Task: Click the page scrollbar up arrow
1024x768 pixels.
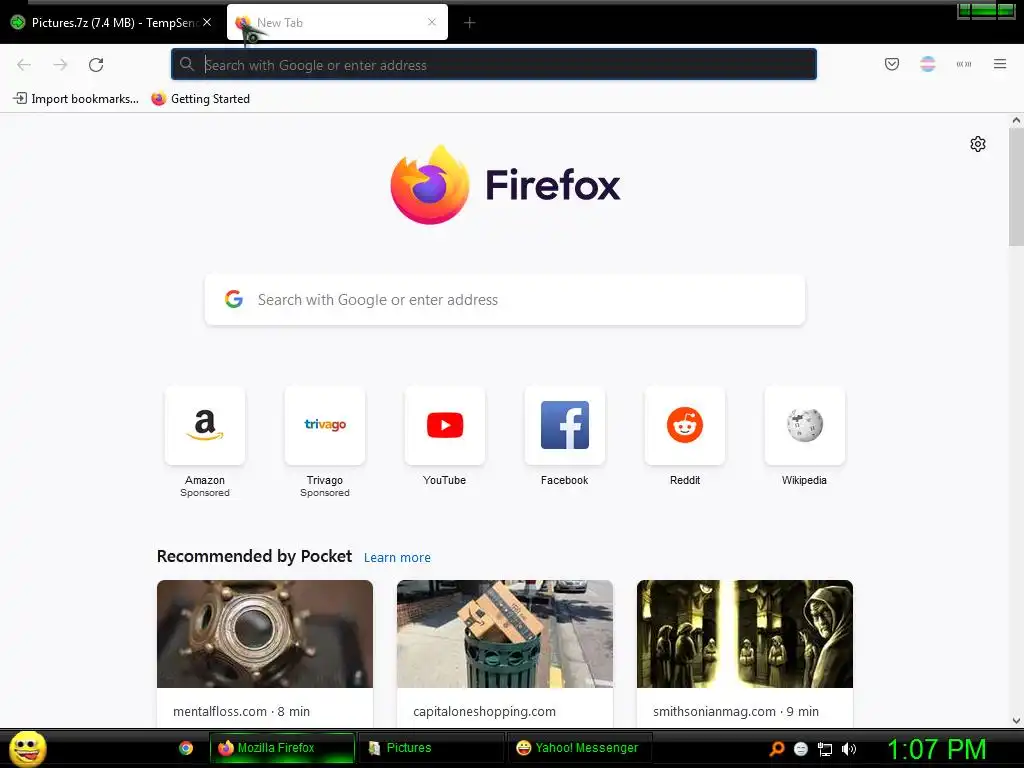Action: (1016, 120)
